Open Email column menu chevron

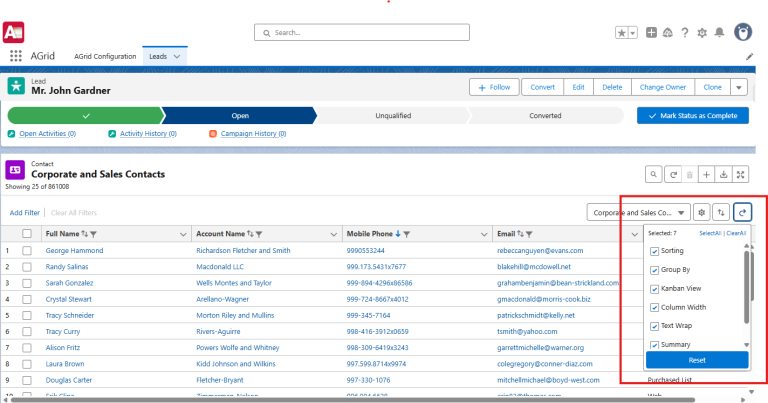click(x=634, y=234)
